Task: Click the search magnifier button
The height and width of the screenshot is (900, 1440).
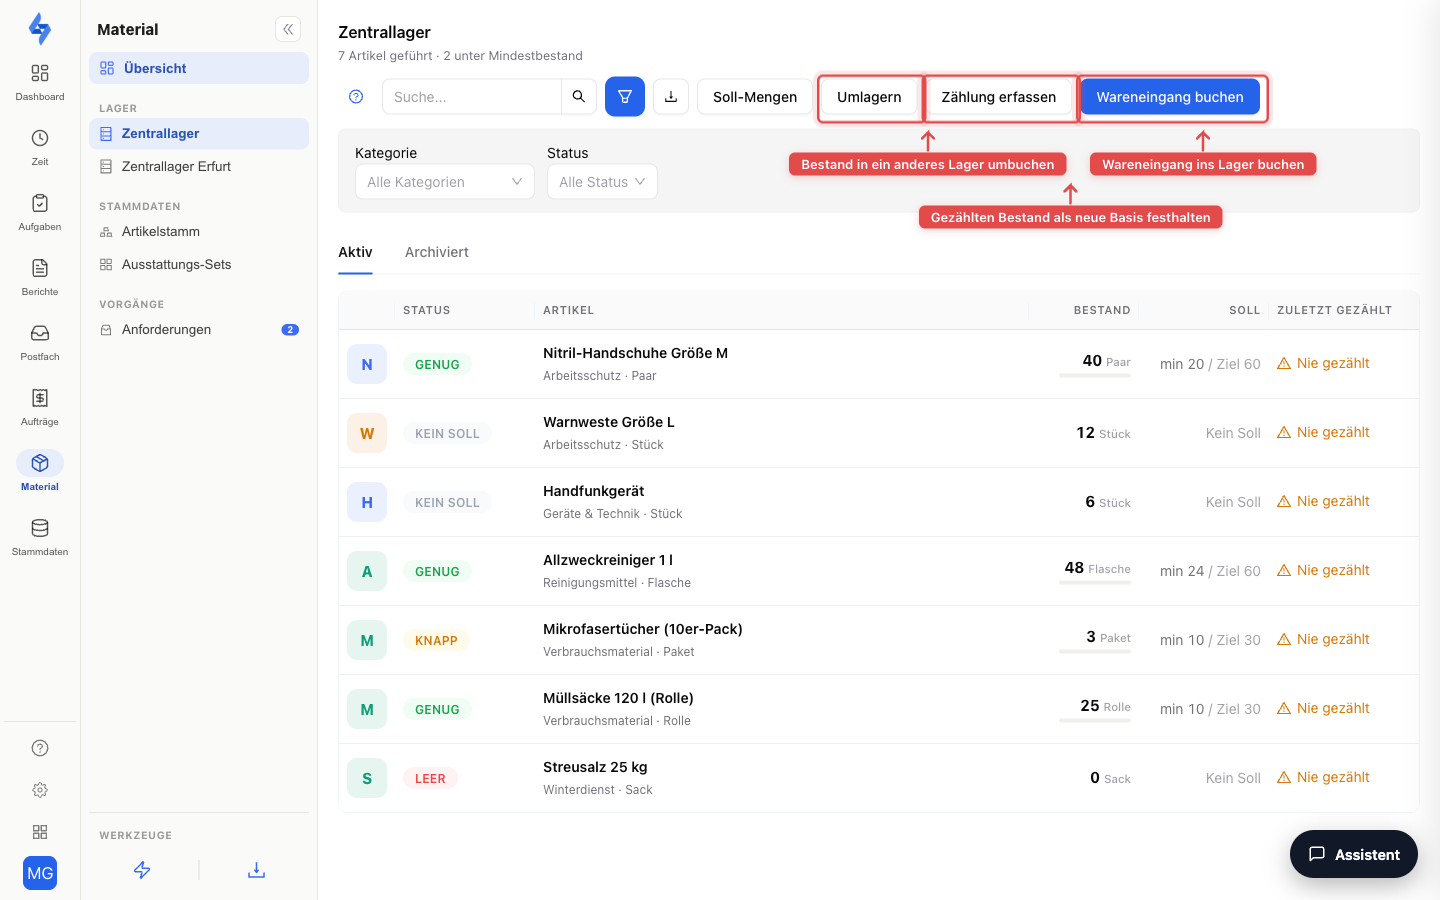Action: pyautogui.click(x=579, y=97)
